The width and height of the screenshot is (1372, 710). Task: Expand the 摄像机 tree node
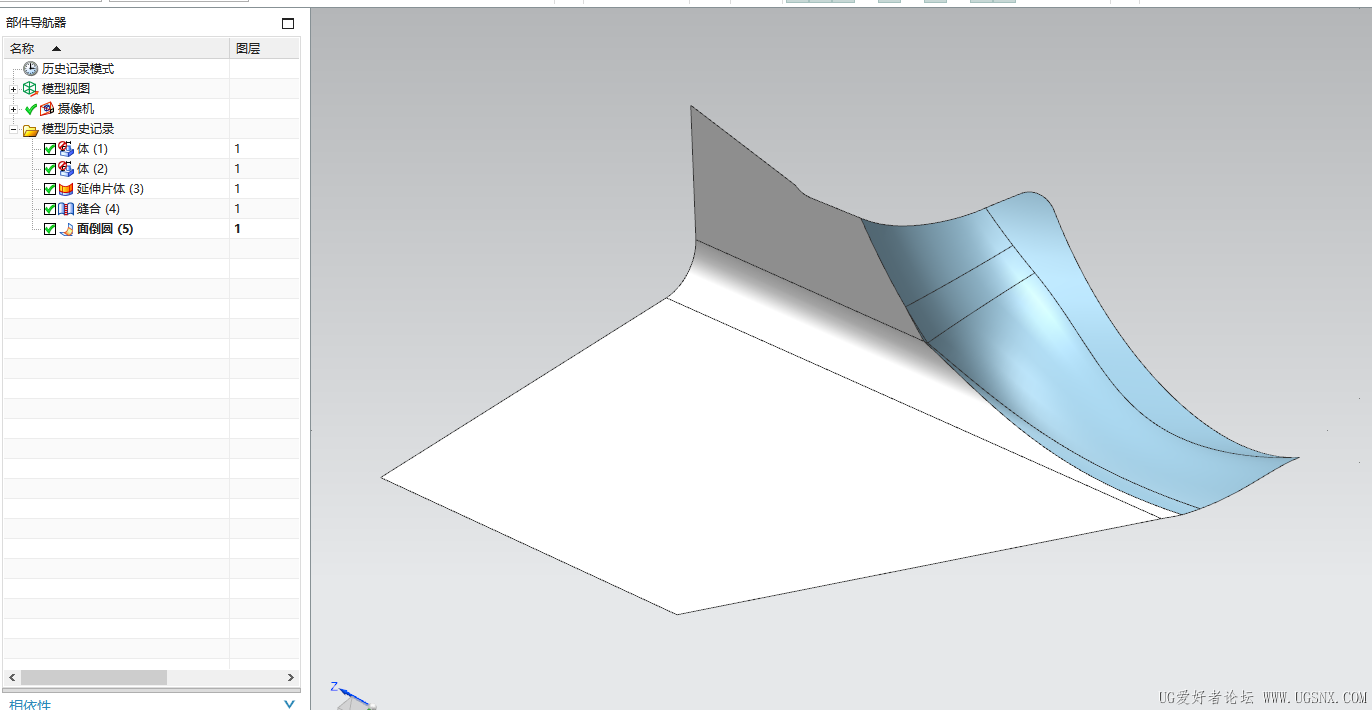(13, 108)
